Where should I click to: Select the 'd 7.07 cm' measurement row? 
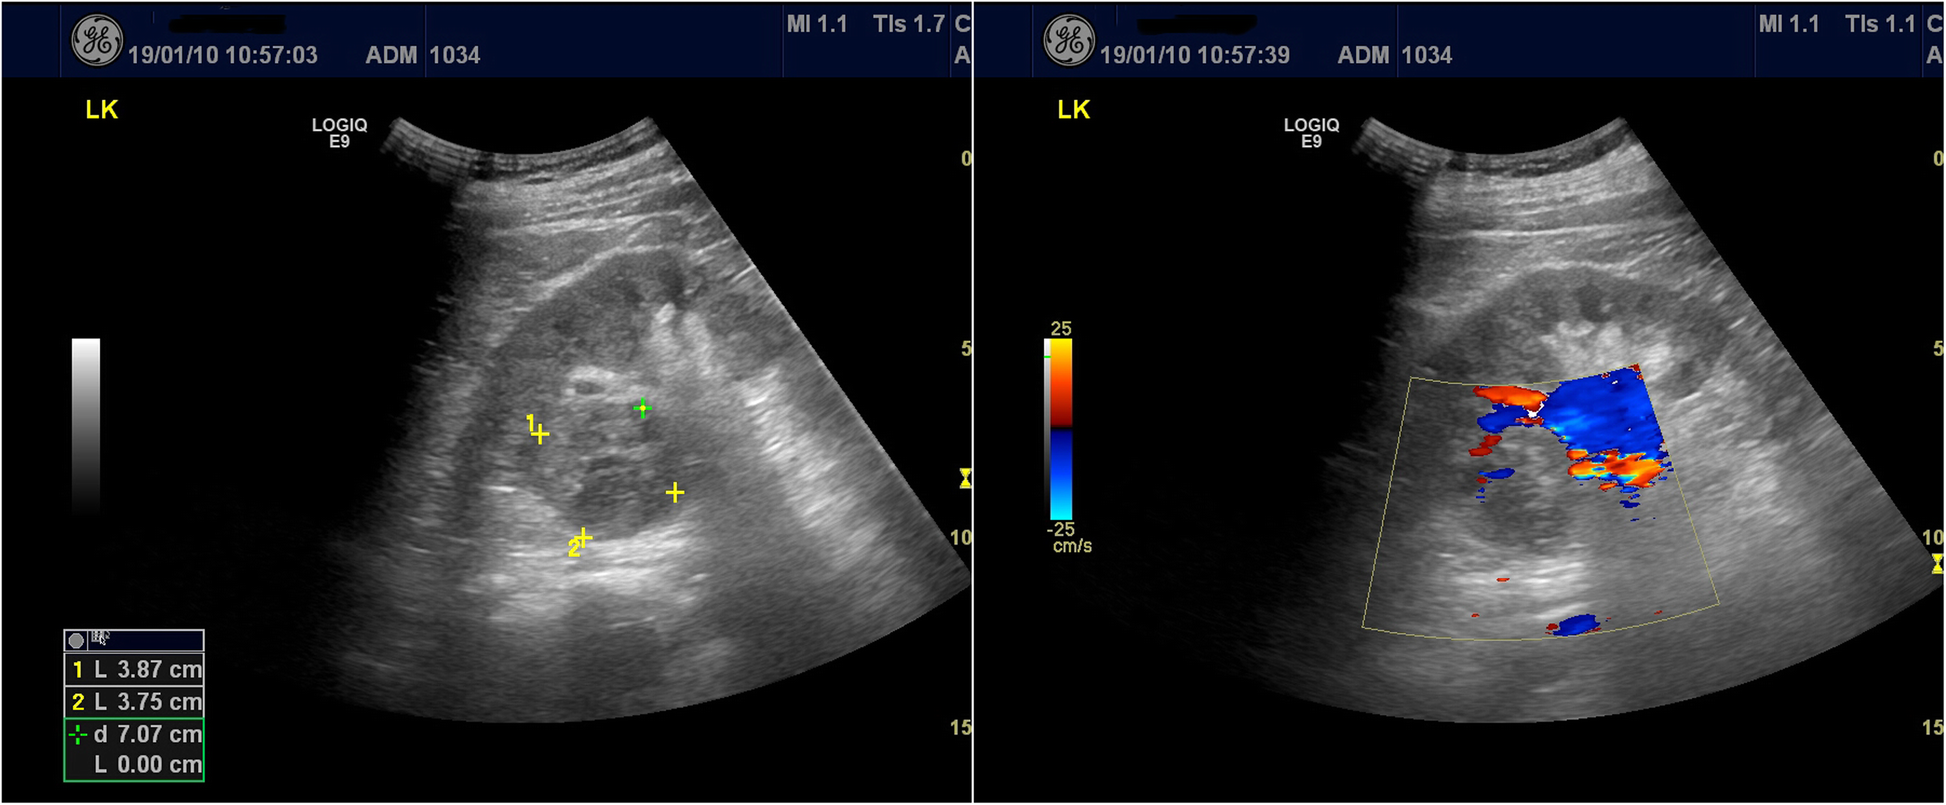[134, 734]
